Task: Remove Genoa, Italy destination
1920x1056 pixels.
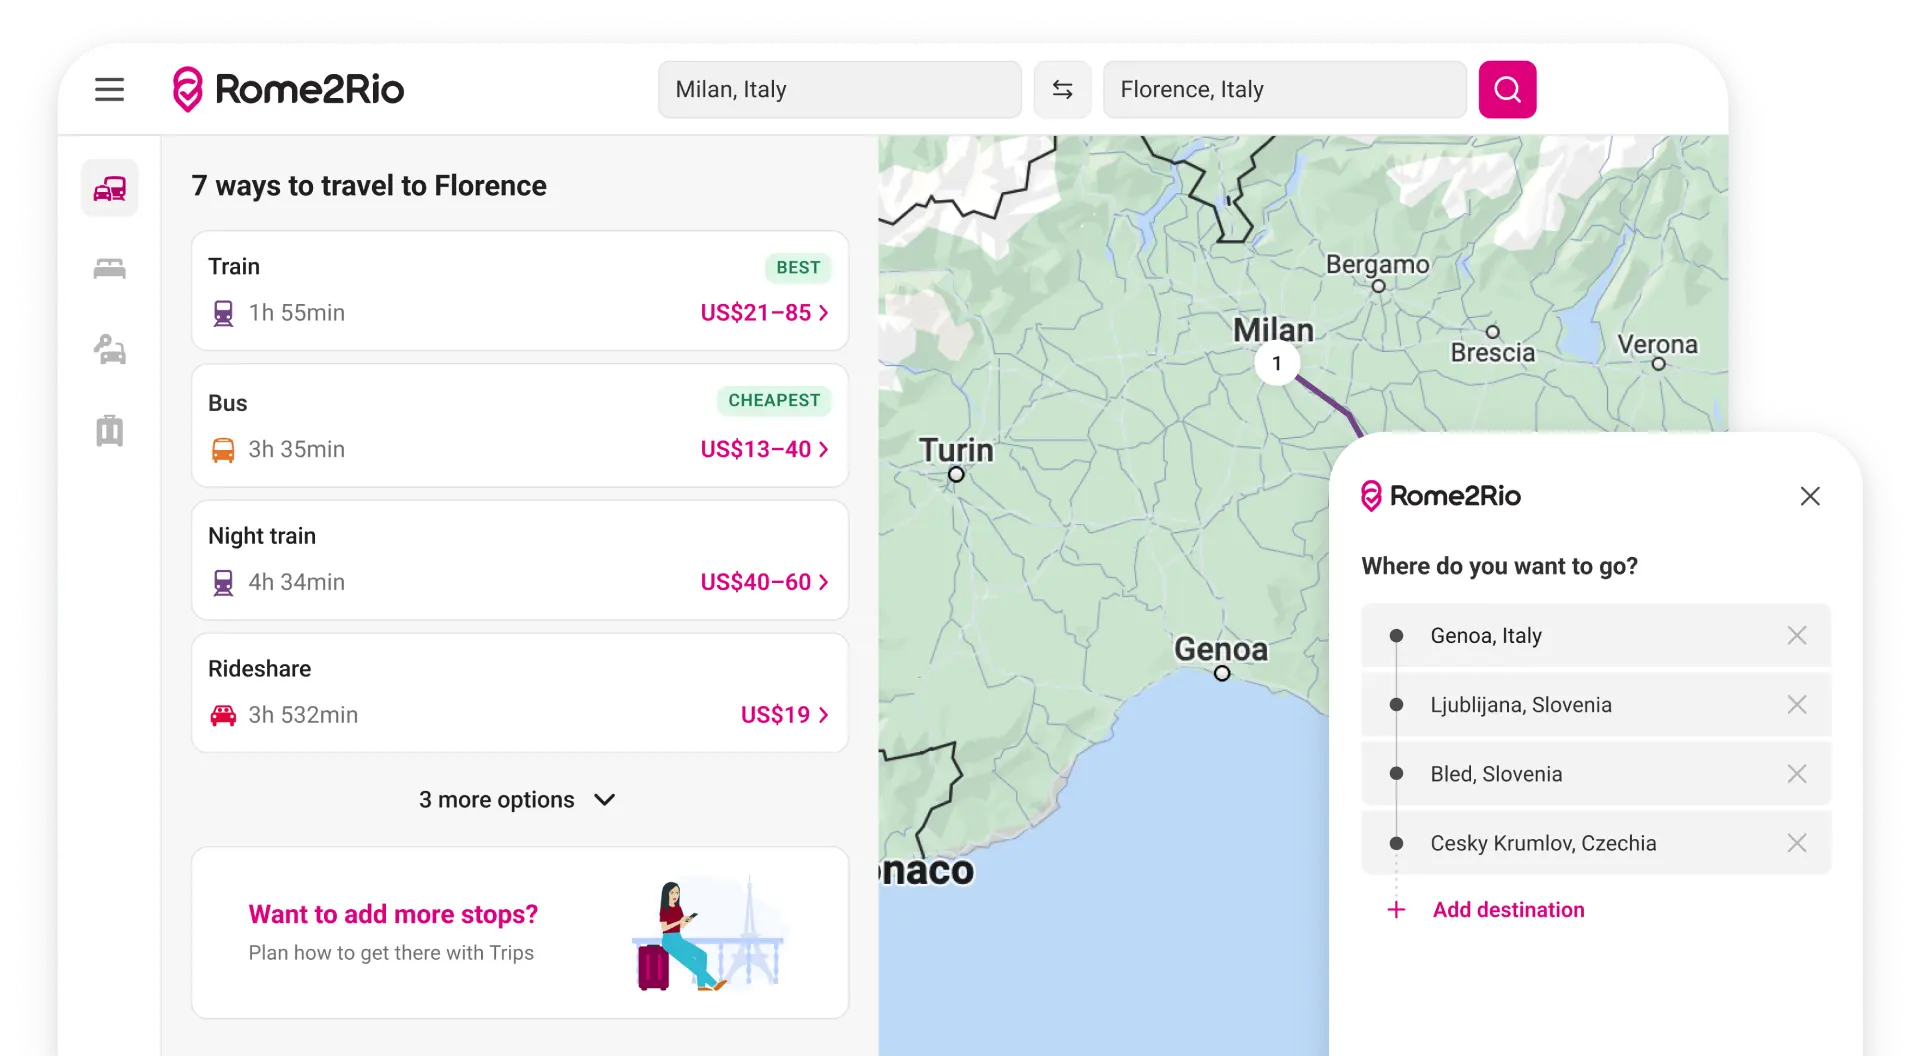Action: 1797,635
